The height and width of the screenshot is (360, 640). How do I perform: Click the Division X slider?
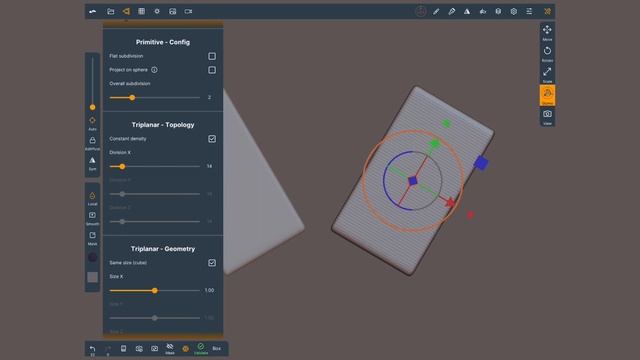point(155,167)
